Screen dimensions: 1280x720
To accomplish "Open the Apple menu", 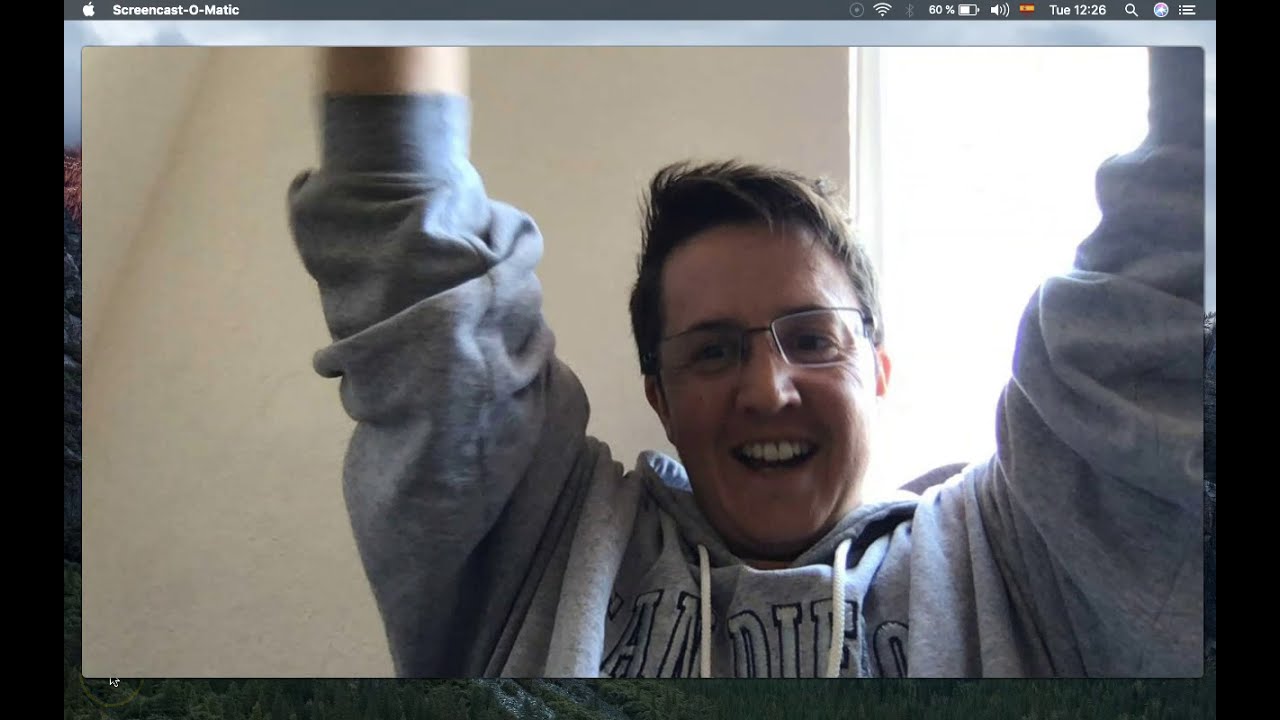I will (88, 10).
